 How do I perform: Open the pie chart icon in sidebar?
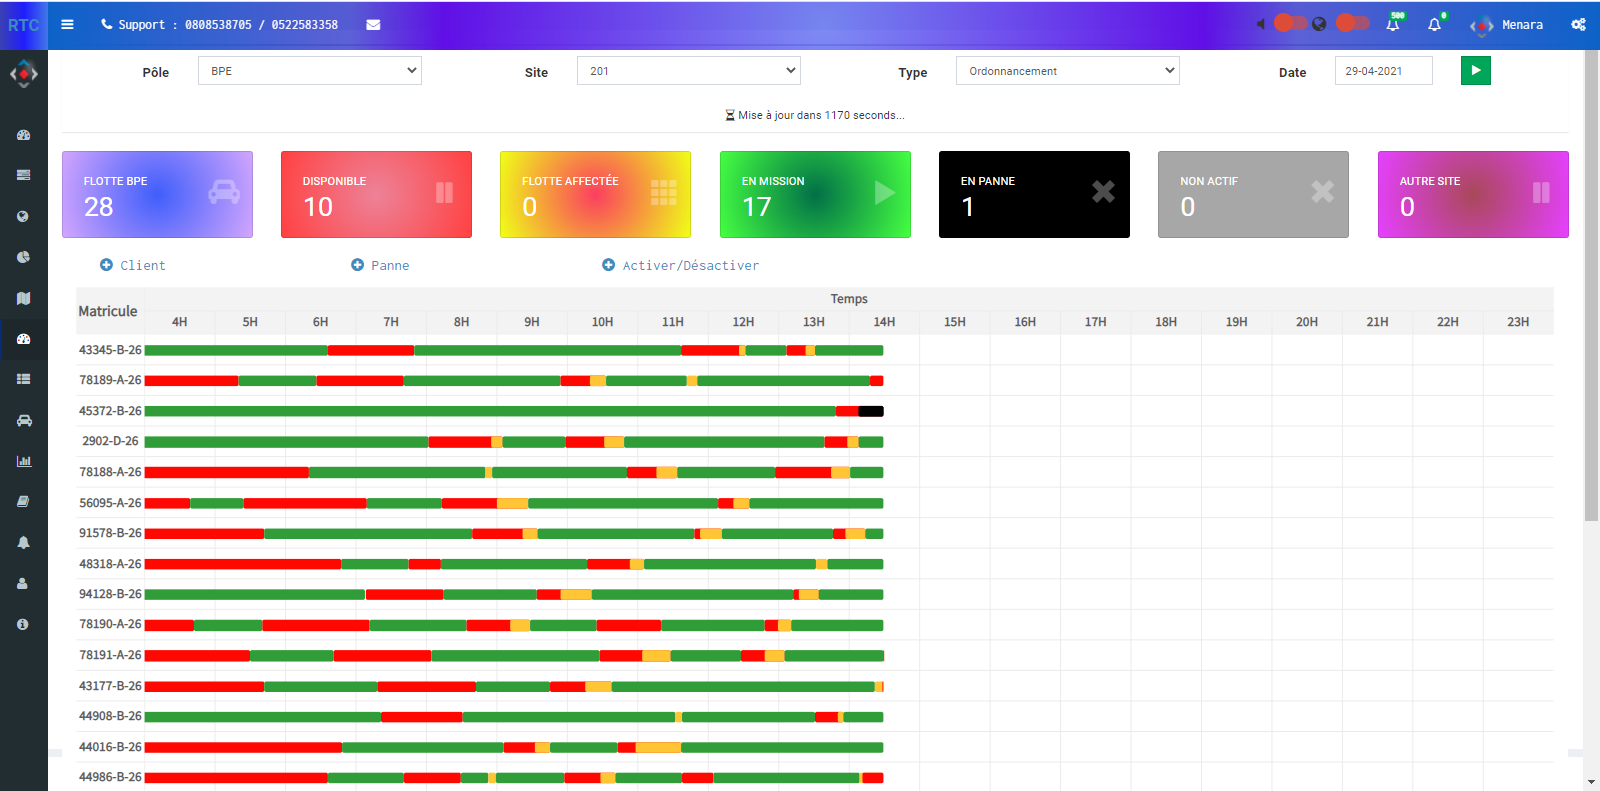coord(23,257)
